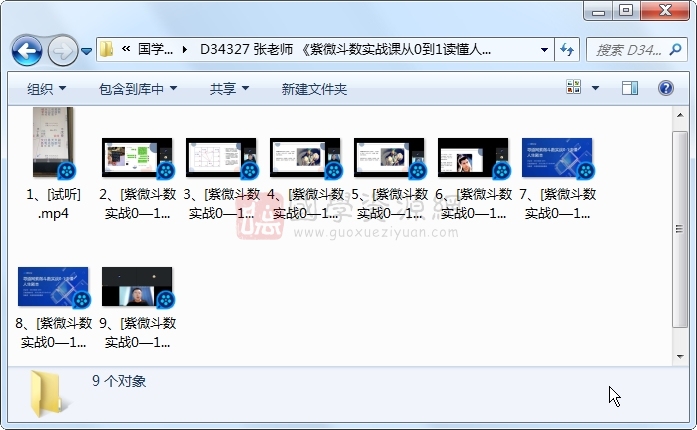
Task: Refresh the folder view
Action: pos(567,49)
